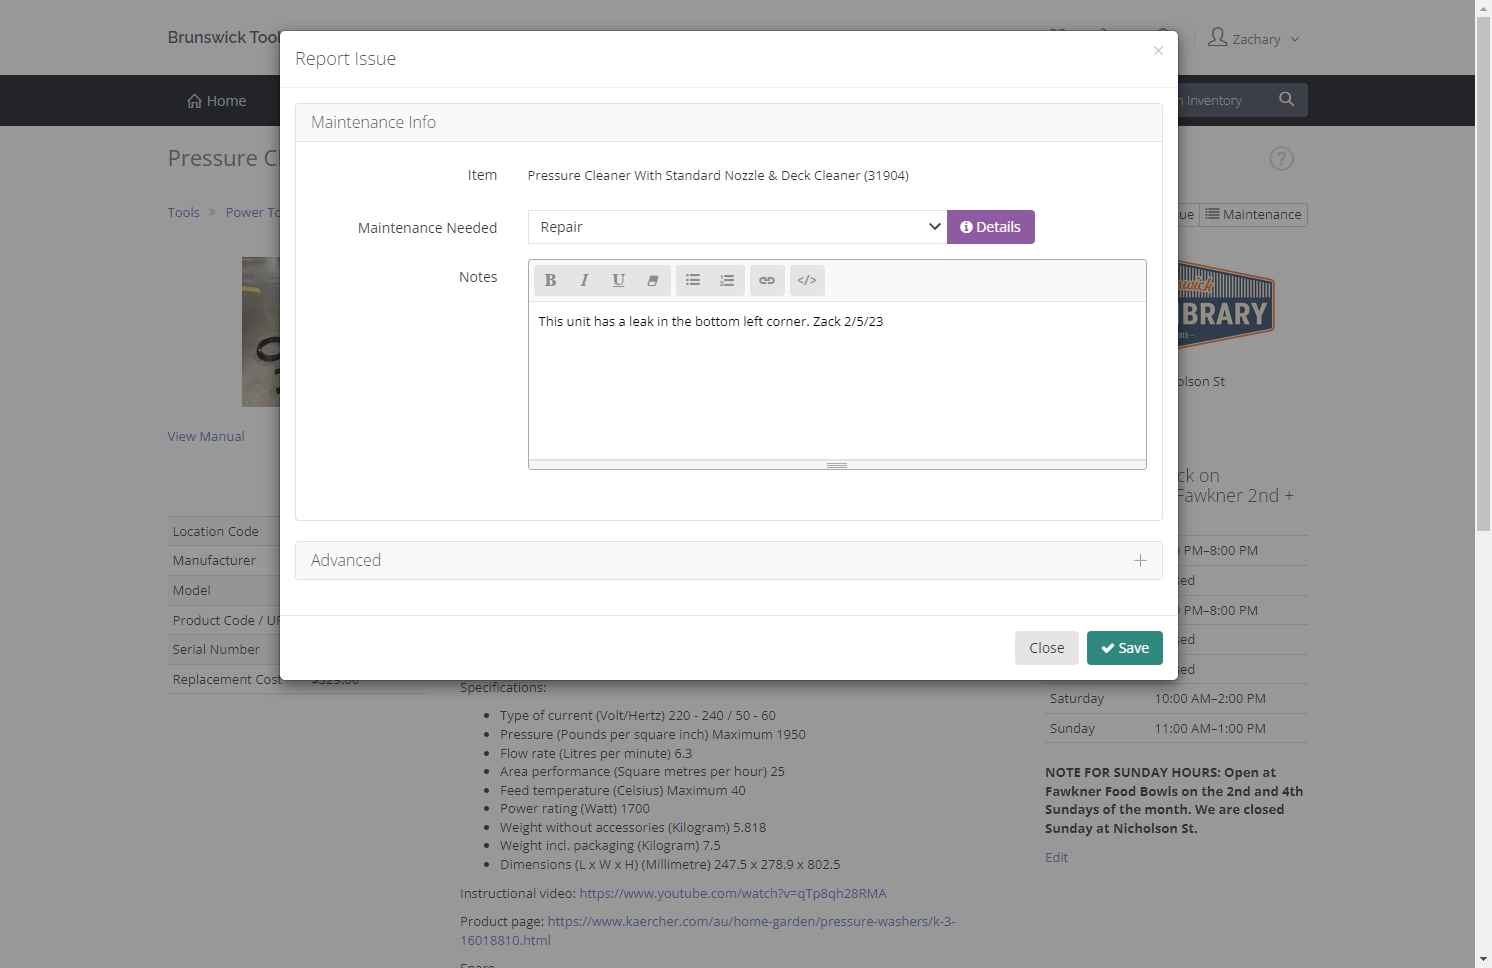1492x968 pixels.
Task: Click the search magnifier icon in the navbar
Action: [x=1287, y=100]
